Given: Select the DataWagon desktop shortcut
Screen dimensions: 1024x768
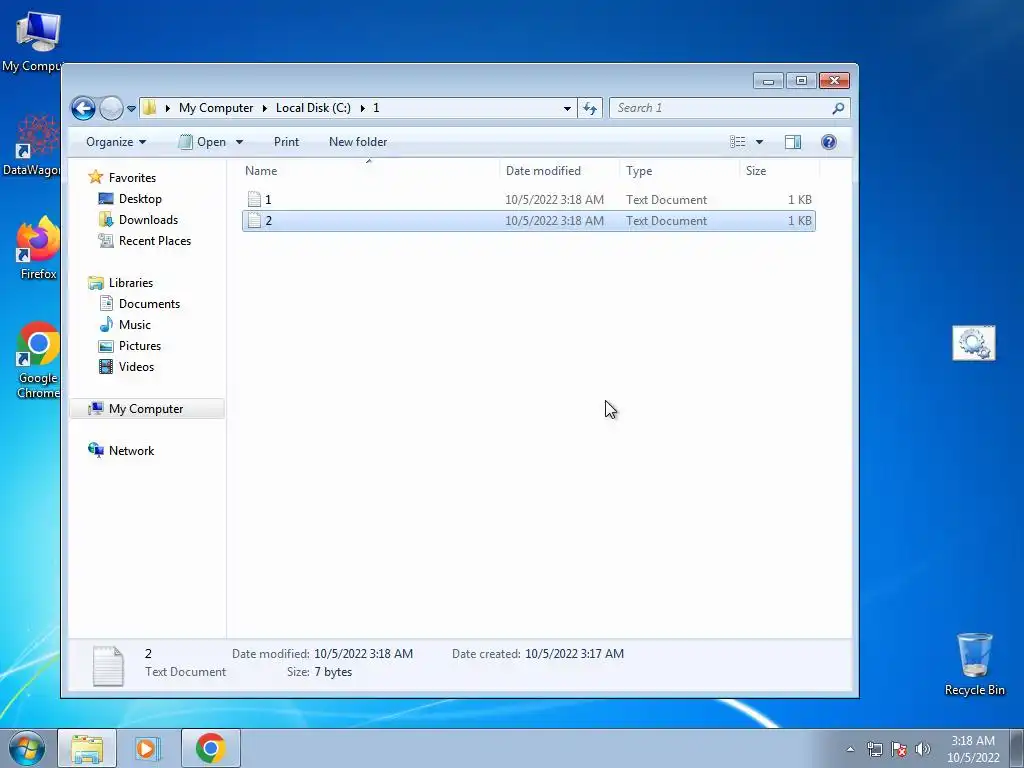Looking at the screenshot, I should pos(33,145).
